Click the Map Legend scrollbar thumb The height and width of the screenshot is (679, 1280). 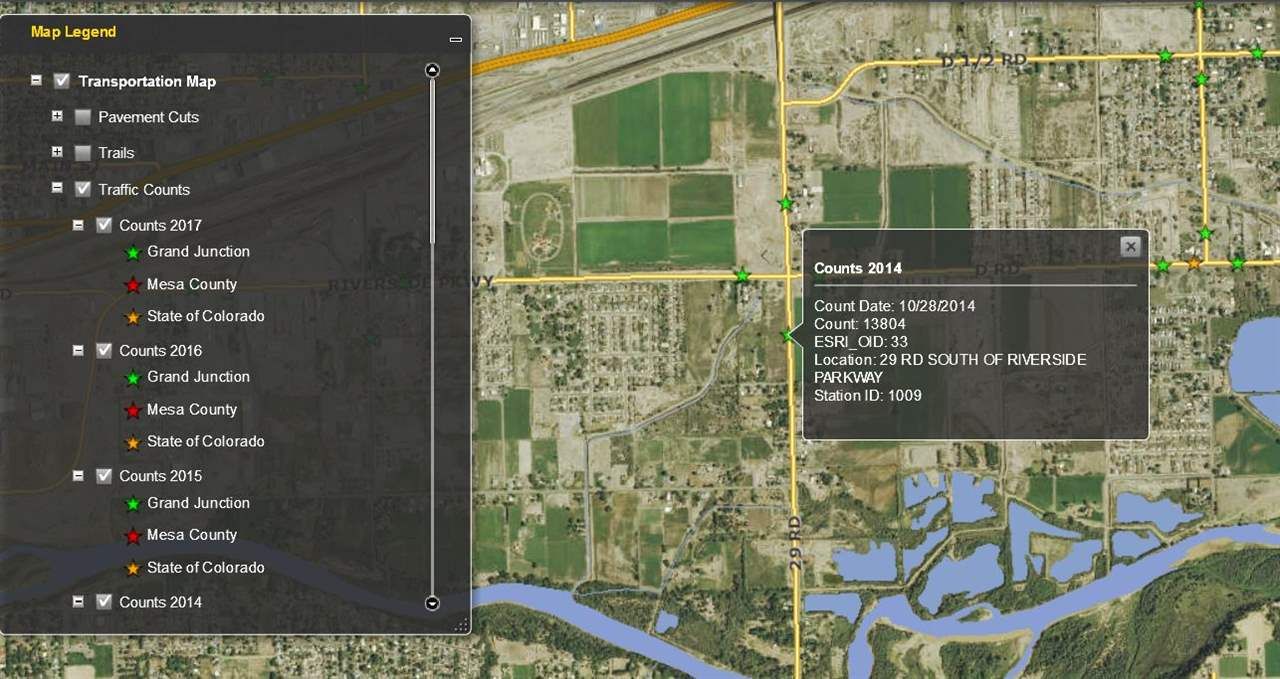[x=432, y=160]
